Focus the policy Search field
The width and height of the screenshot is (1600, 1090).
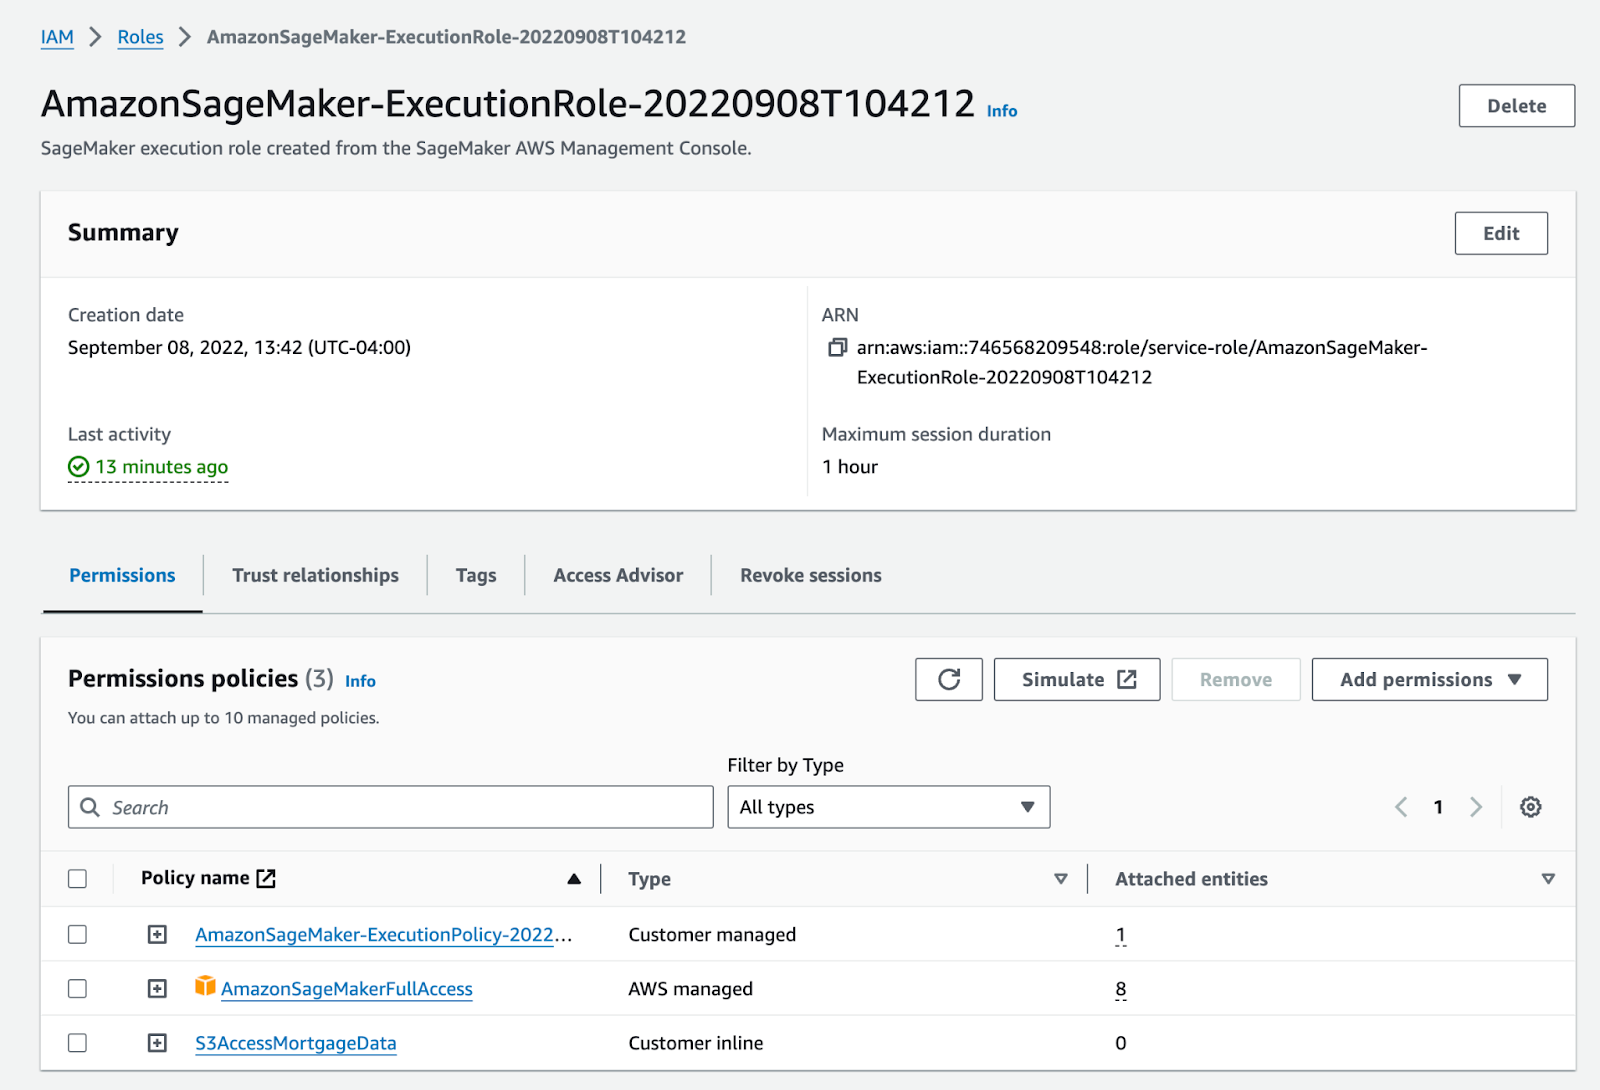390,807
